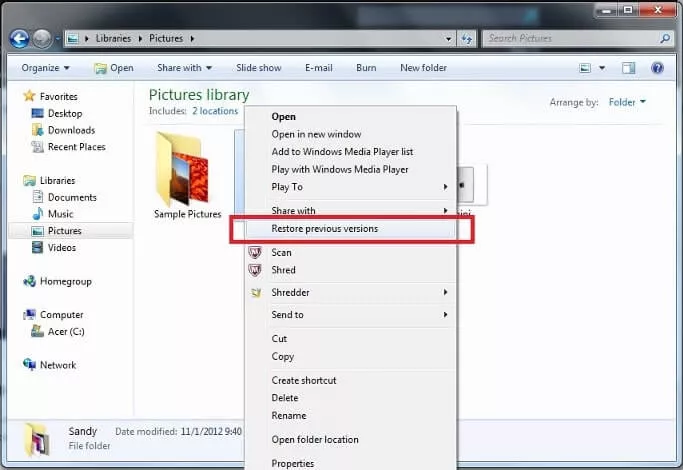Open the 2 locations link
The image size is (683, 470).
215,111
